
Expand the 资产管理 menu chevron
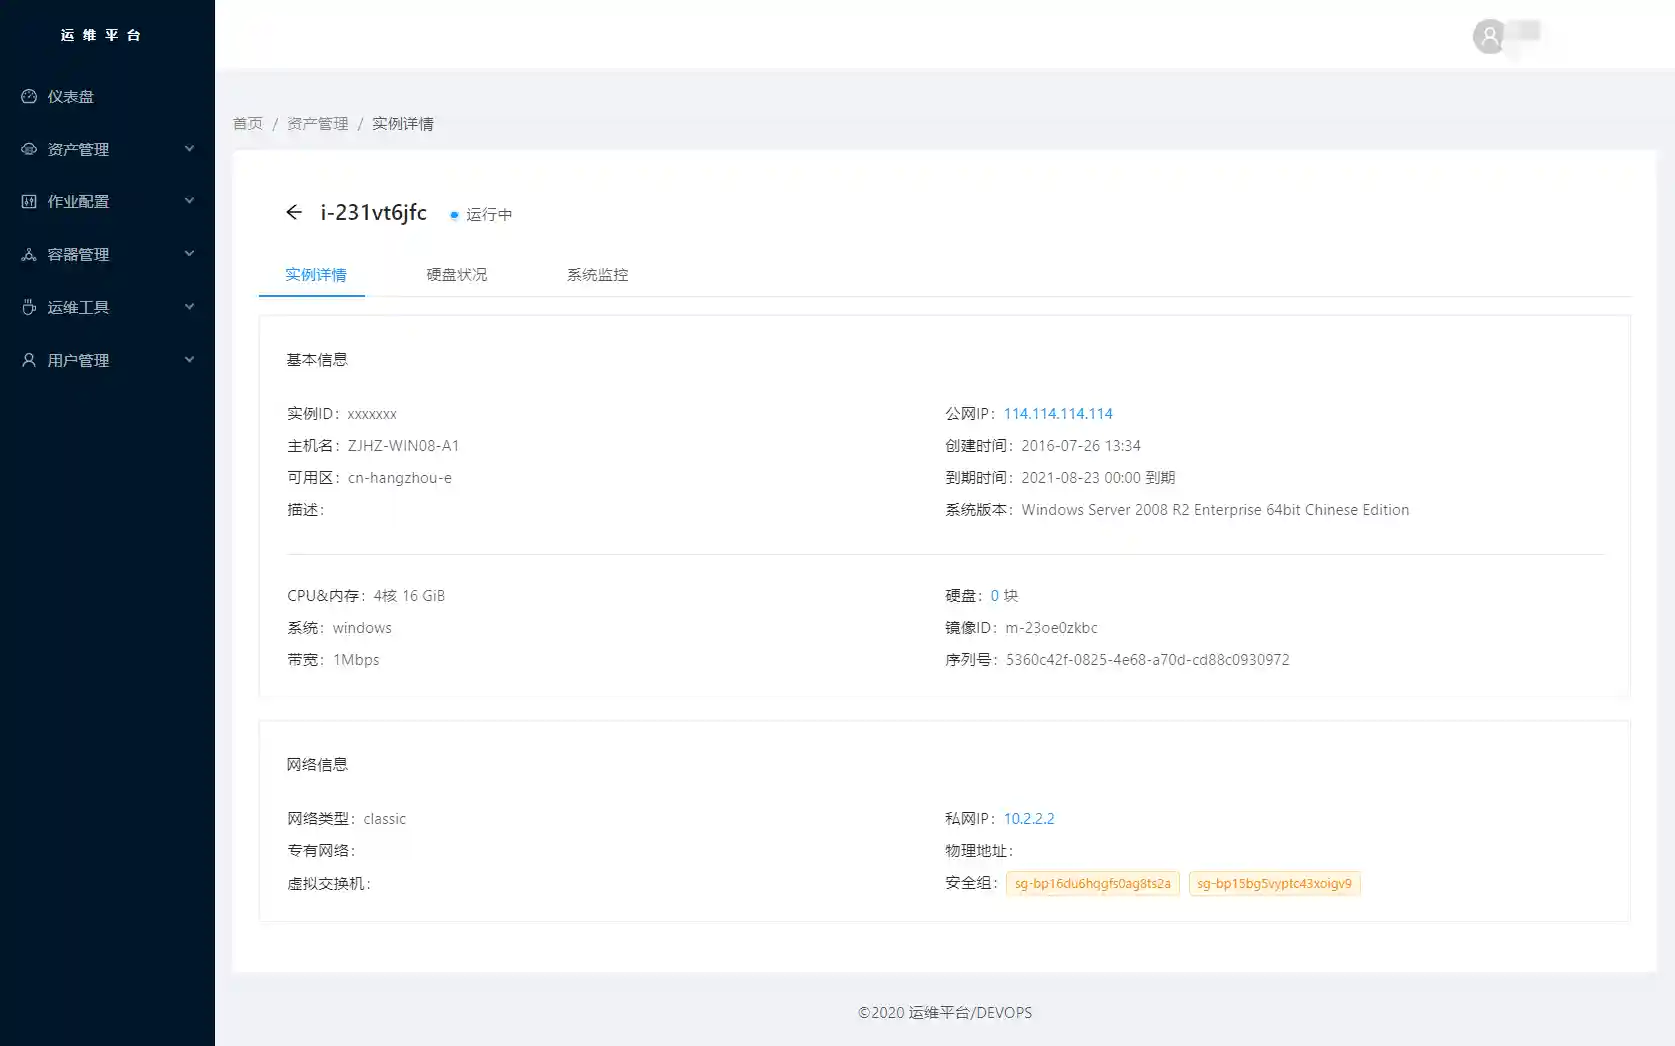[189, 149]
